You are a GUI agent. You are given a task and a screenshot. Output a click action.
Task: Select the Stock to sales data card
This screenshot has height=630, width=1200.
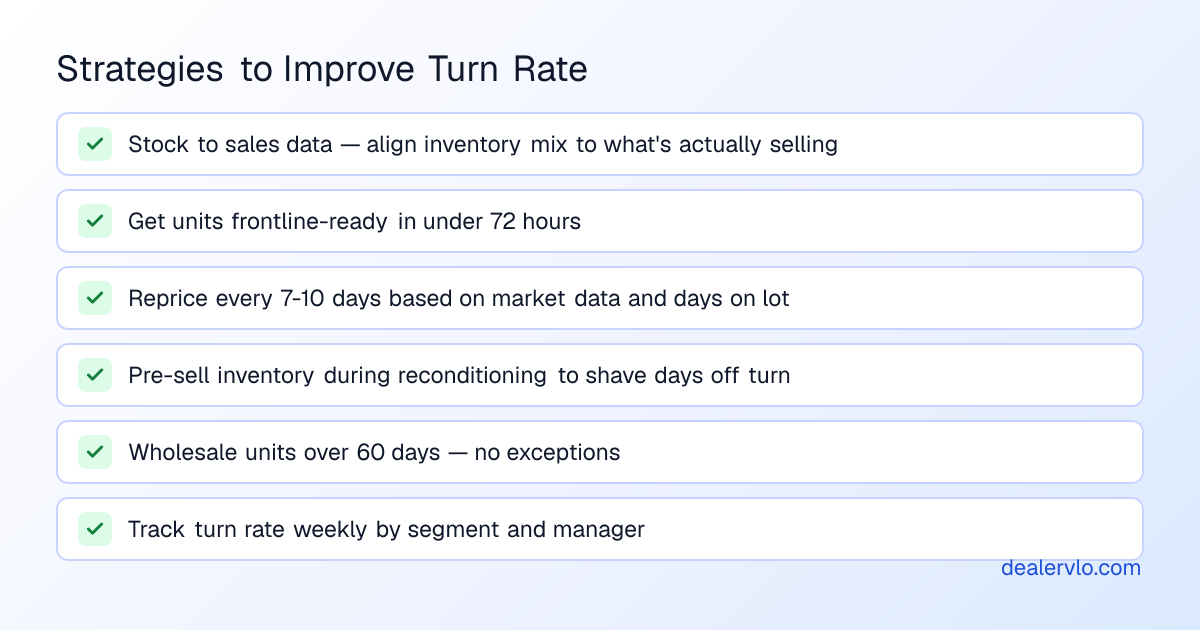pyautogui.click(x=600, y=144)
